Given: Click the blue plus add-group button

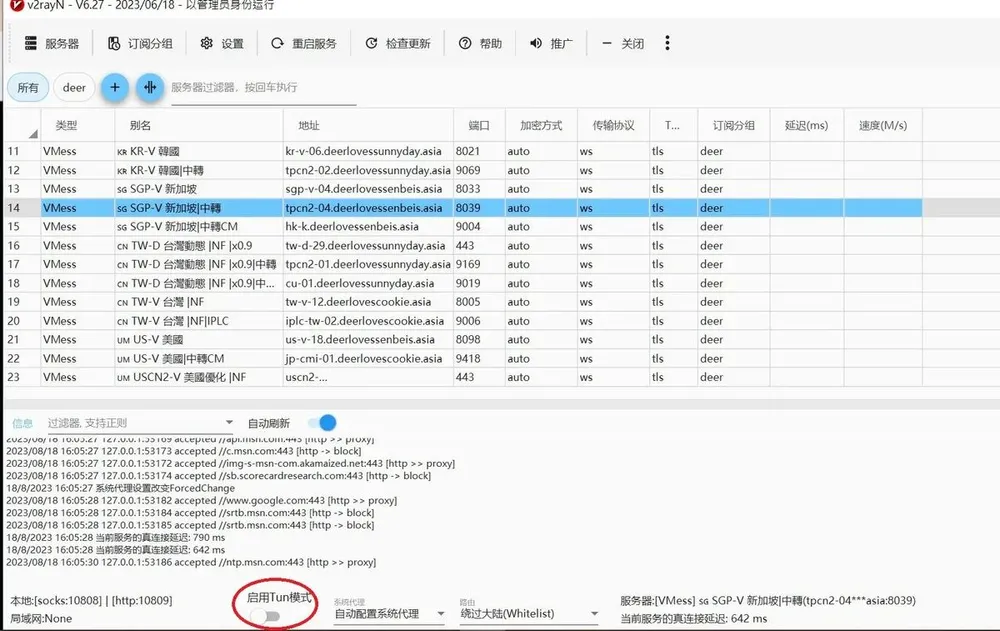Looking at the screenshot, I should click(115, 88).
